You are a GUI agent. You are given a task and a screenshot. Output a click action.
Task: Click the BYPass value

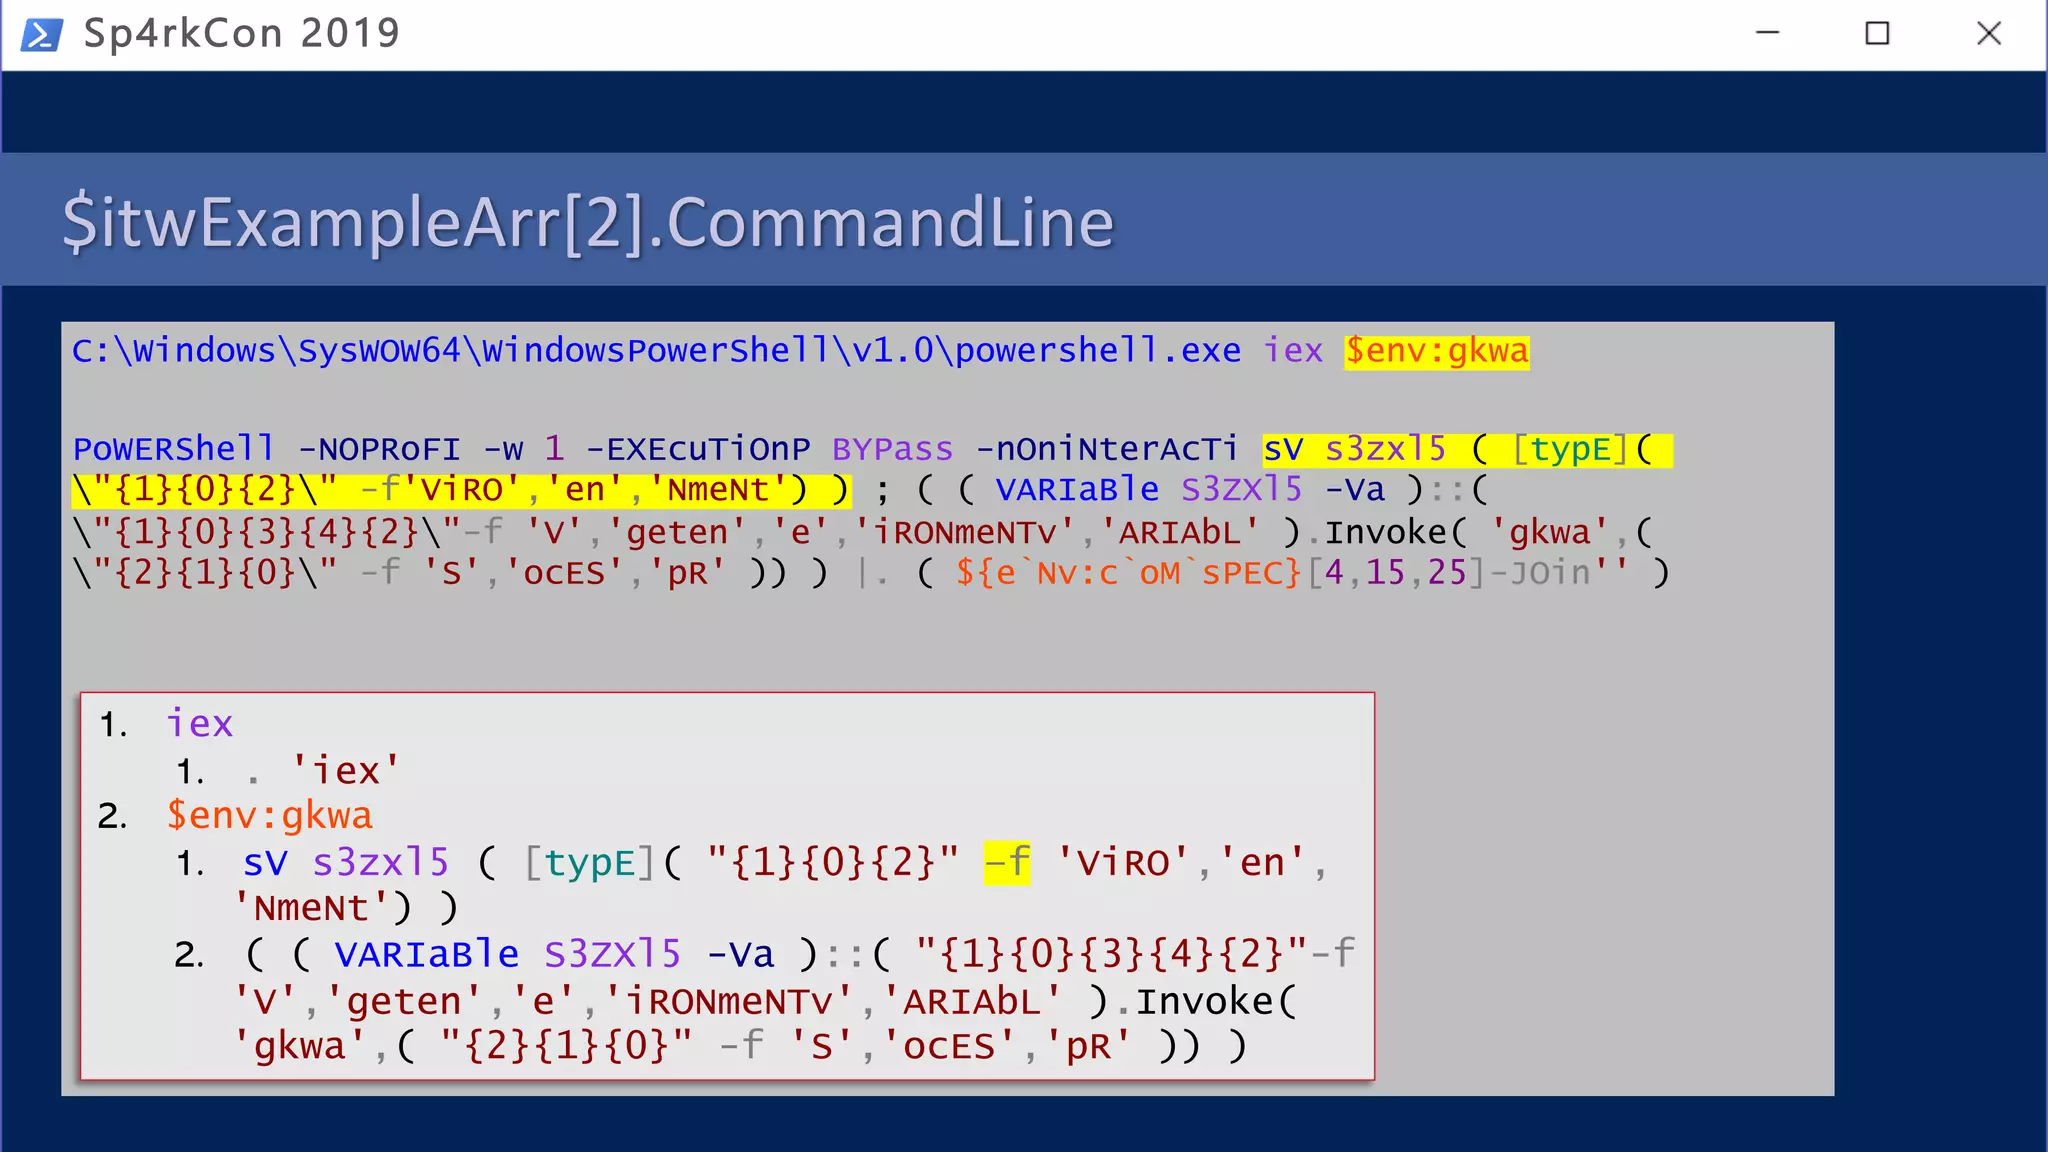(x=892, y=449)
